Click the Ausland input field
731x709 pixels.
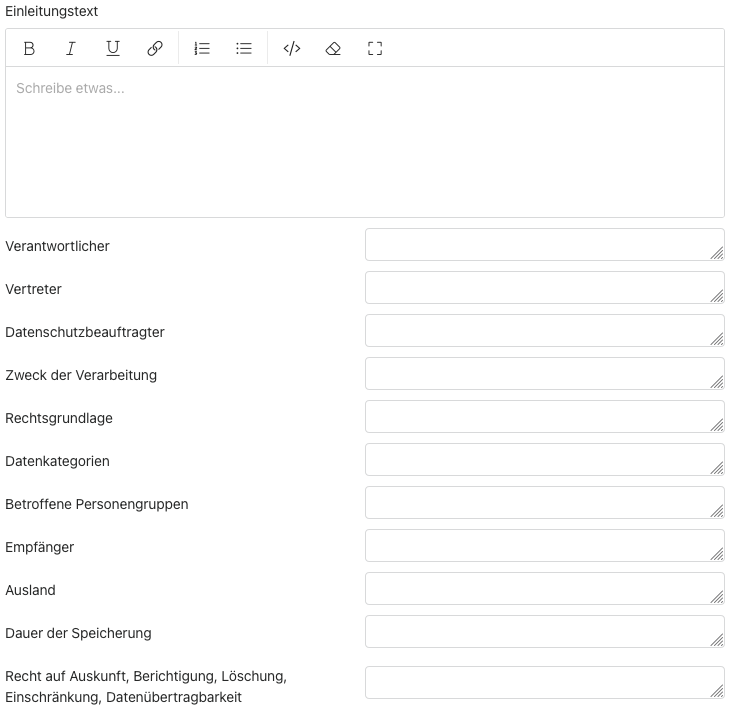[543, 589]
